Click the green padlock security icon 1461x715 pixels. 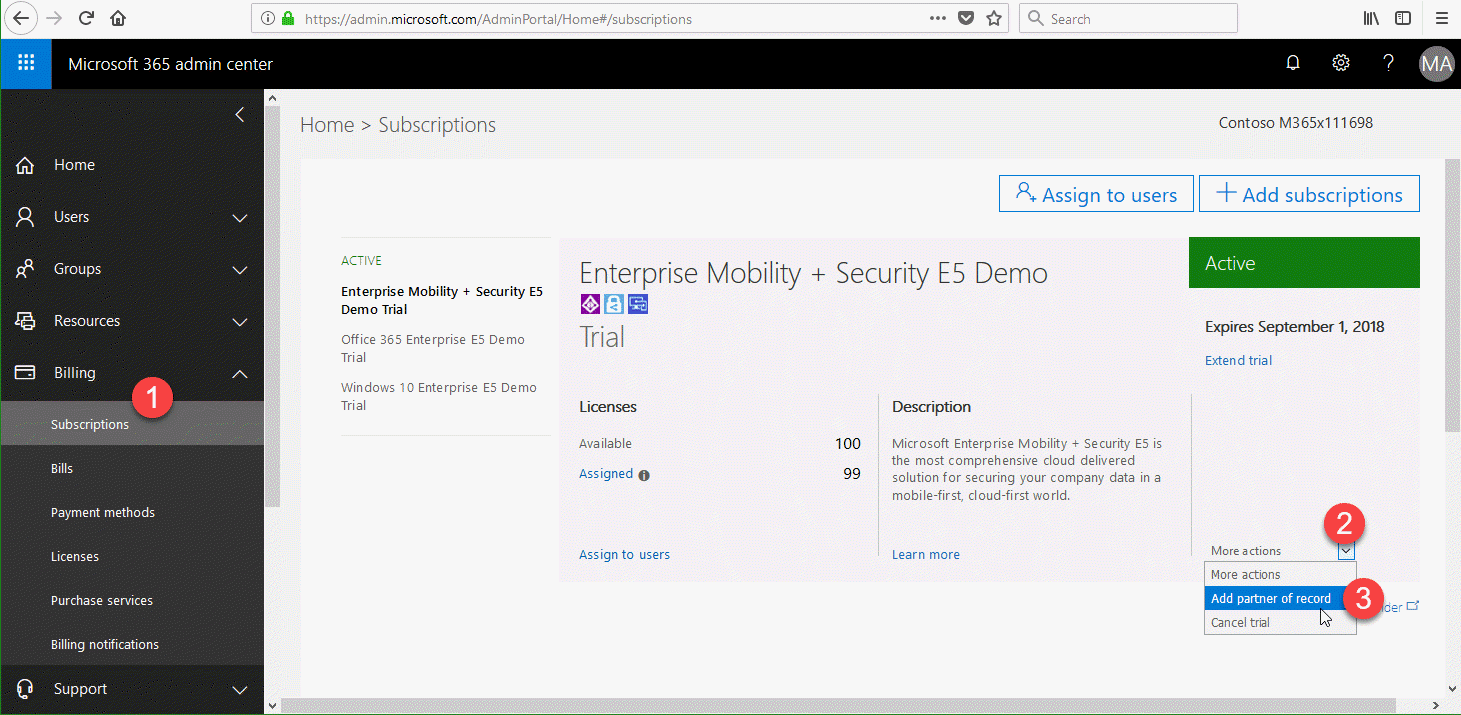(x=289, y=18)
